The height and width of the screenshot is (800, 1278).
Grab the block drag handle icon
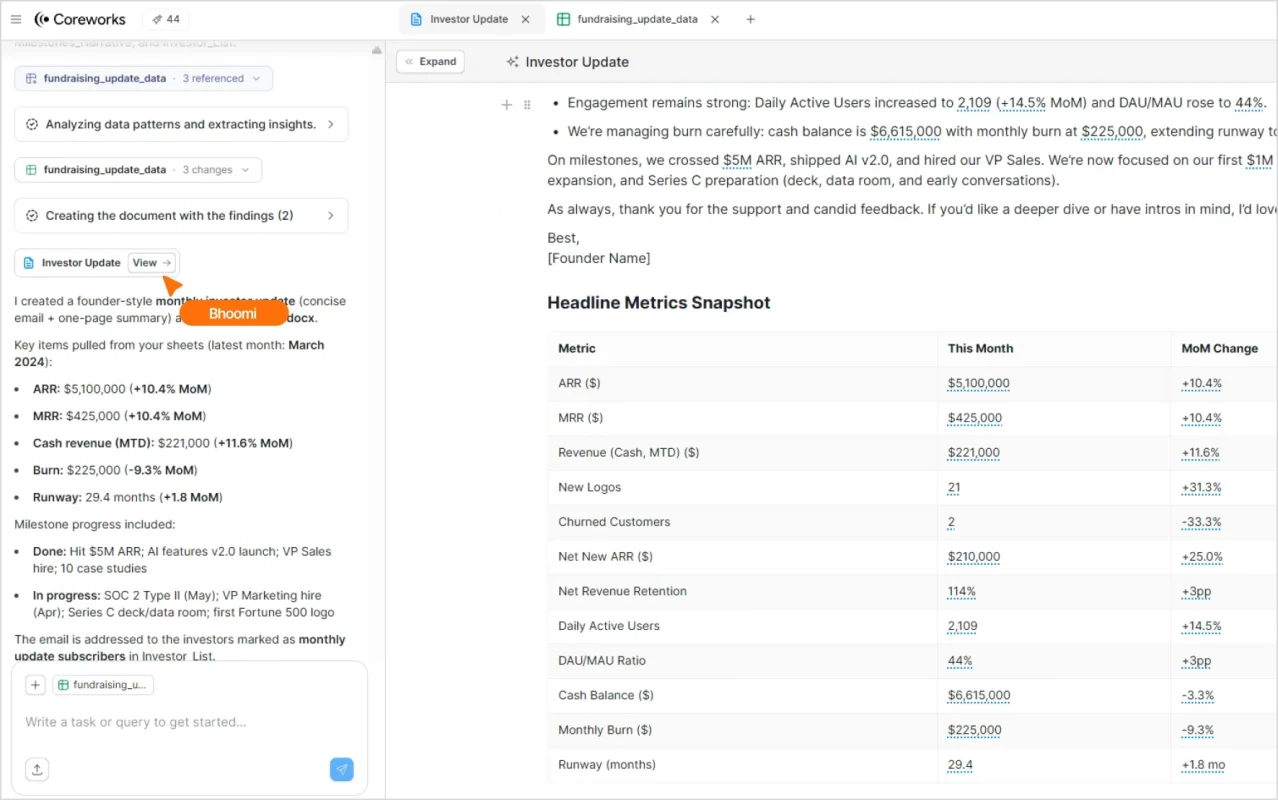pyautogui.click(x=527, y=104)
